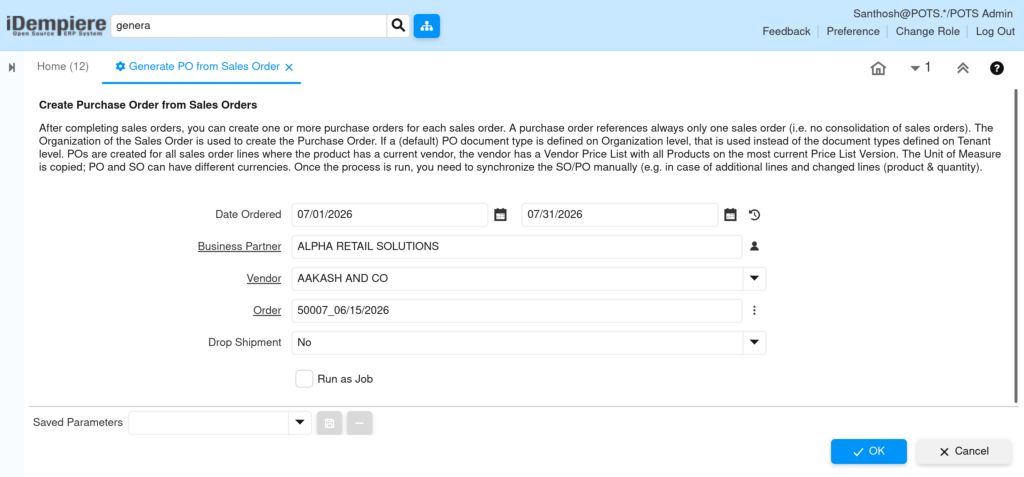Click the Business Partner label link
The height and width of the screenshot is (477, 1024).
pos(239,246)
